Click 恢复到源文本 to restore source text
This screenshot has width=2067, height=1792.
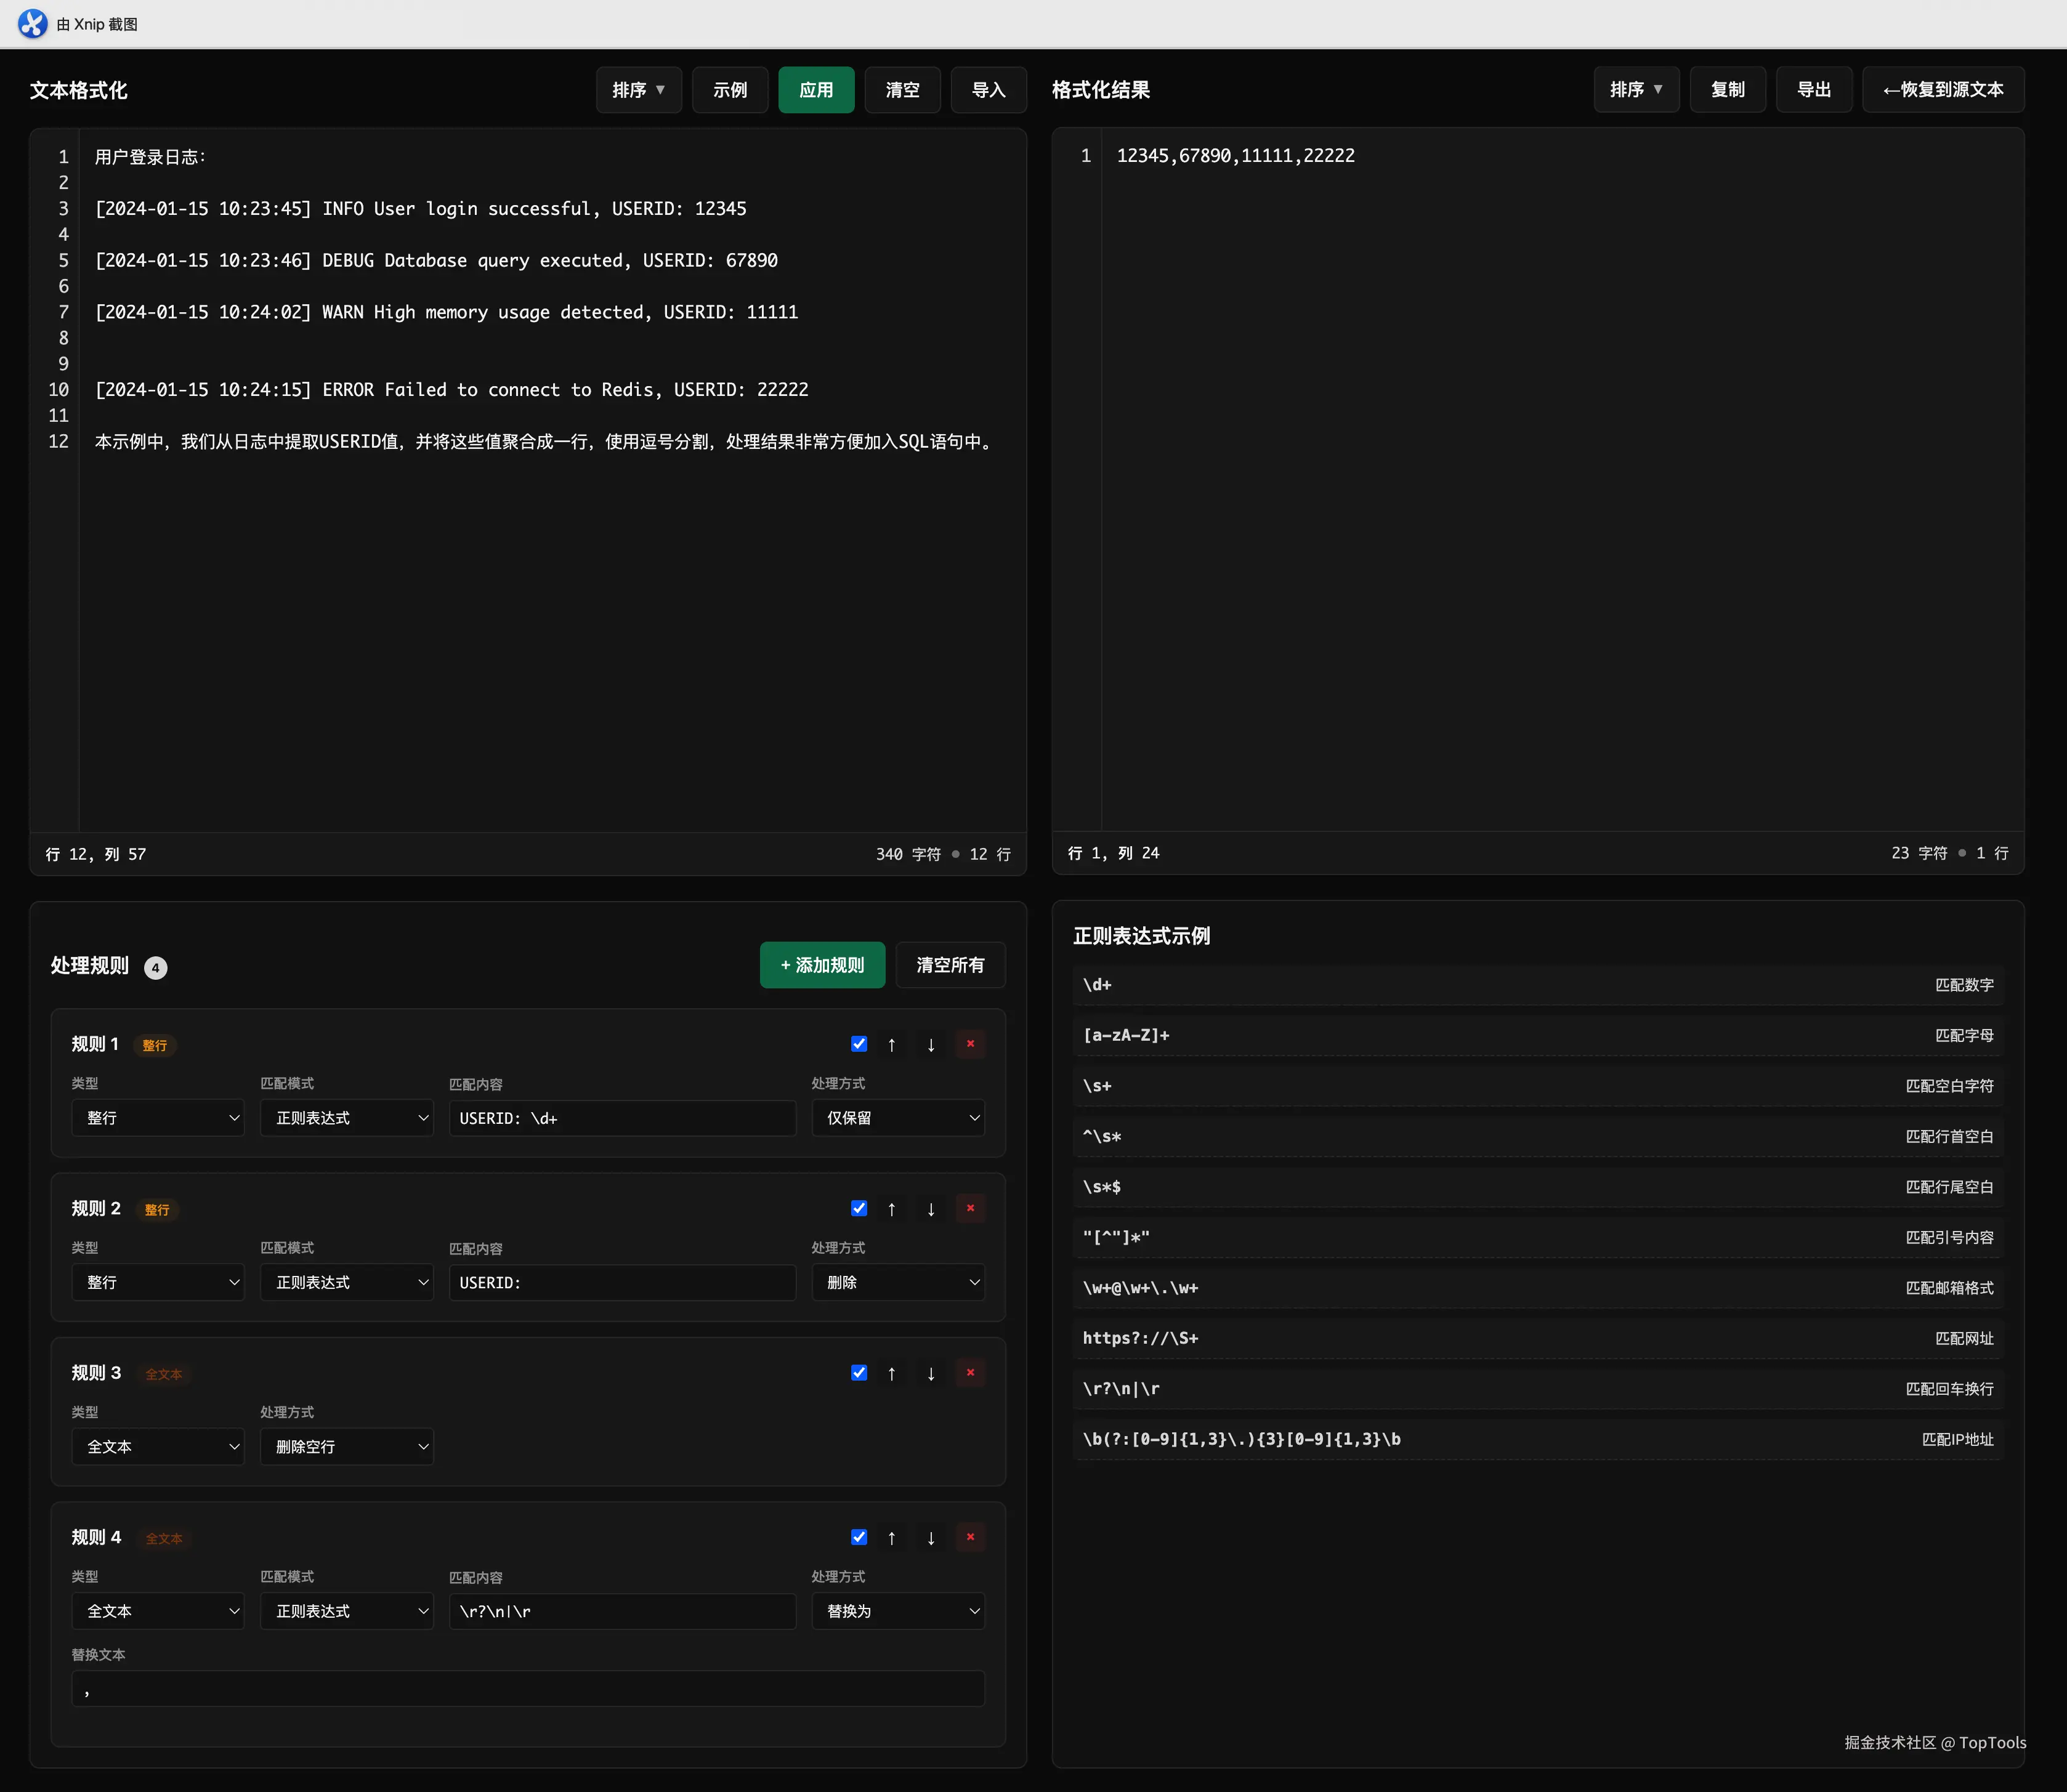click(x=1941, y=89)
